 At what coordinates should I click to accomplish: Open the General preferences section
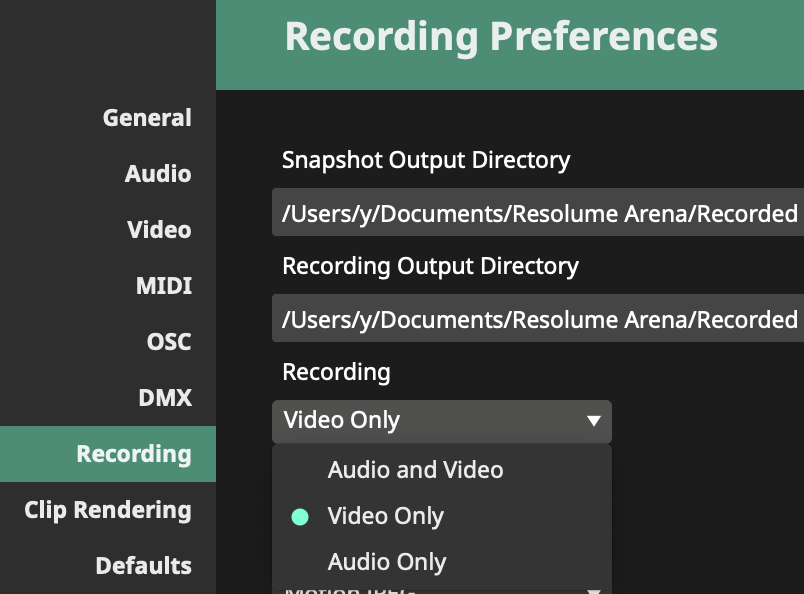coord(146,118)
